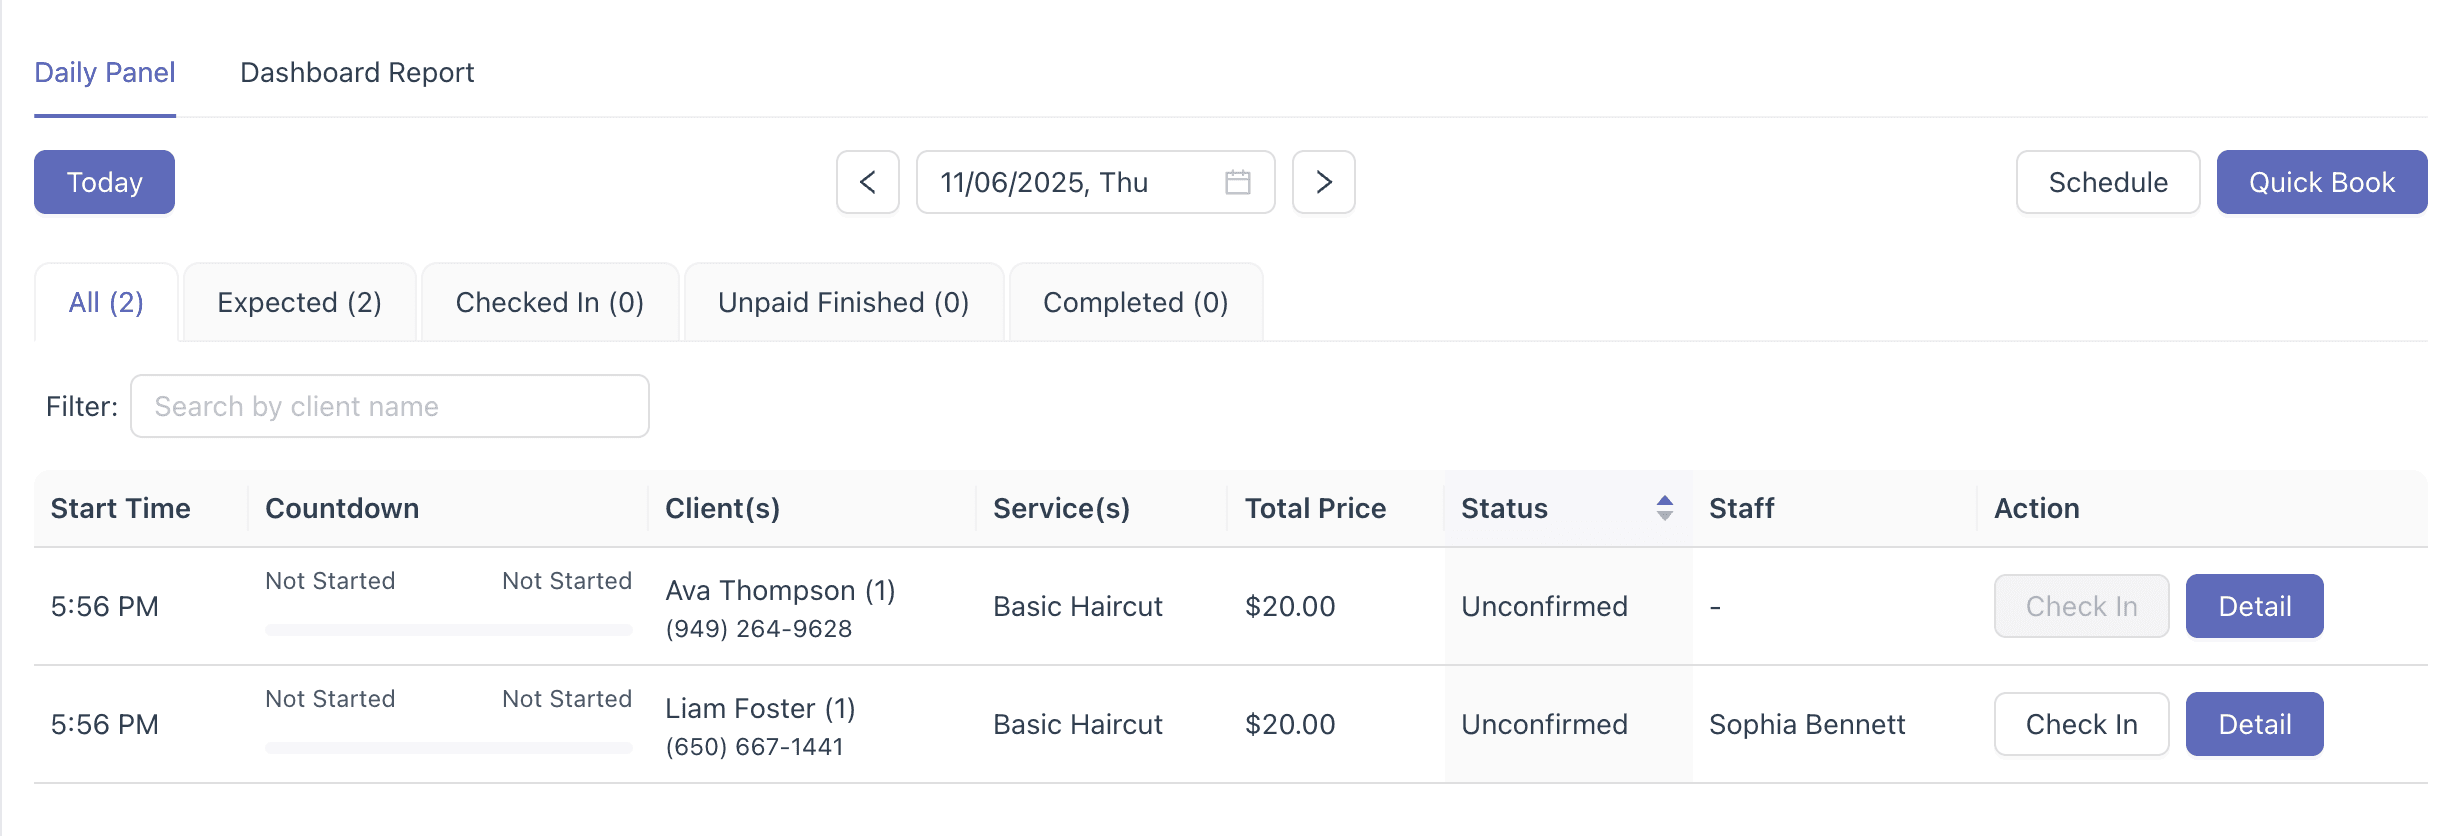Go to next day arrow
This screenshot has width=2452, height=836.
[x=1323, y=182]
